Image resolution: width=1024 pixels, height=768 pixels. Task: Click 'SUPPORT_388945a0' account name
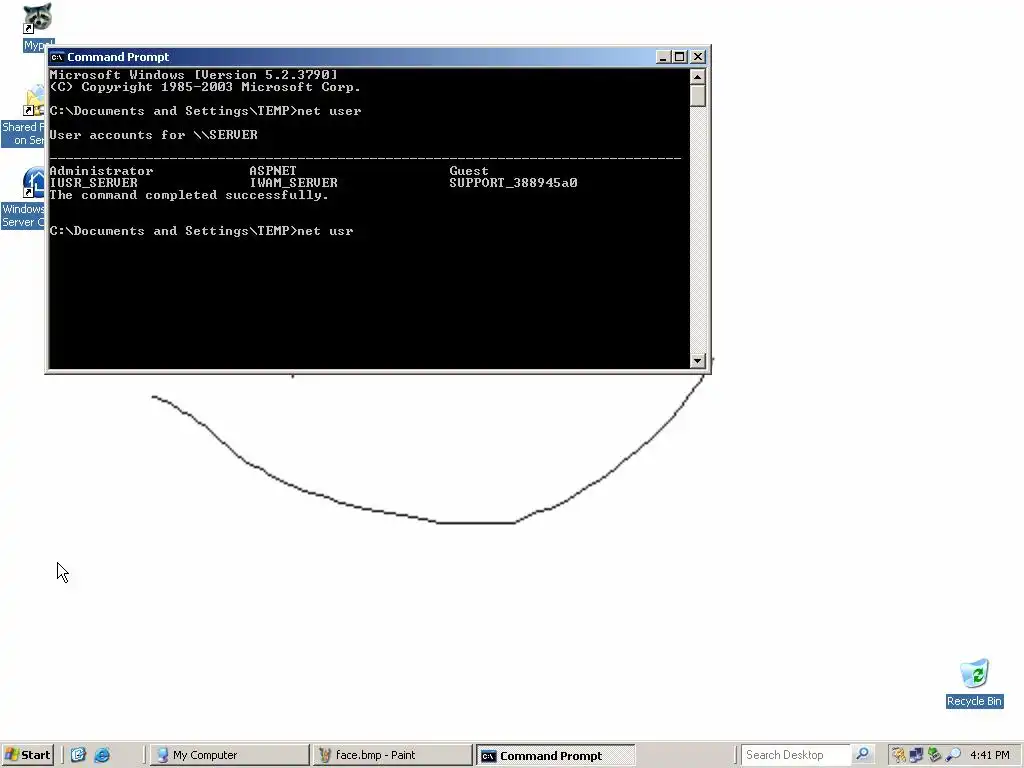point(513,183)
